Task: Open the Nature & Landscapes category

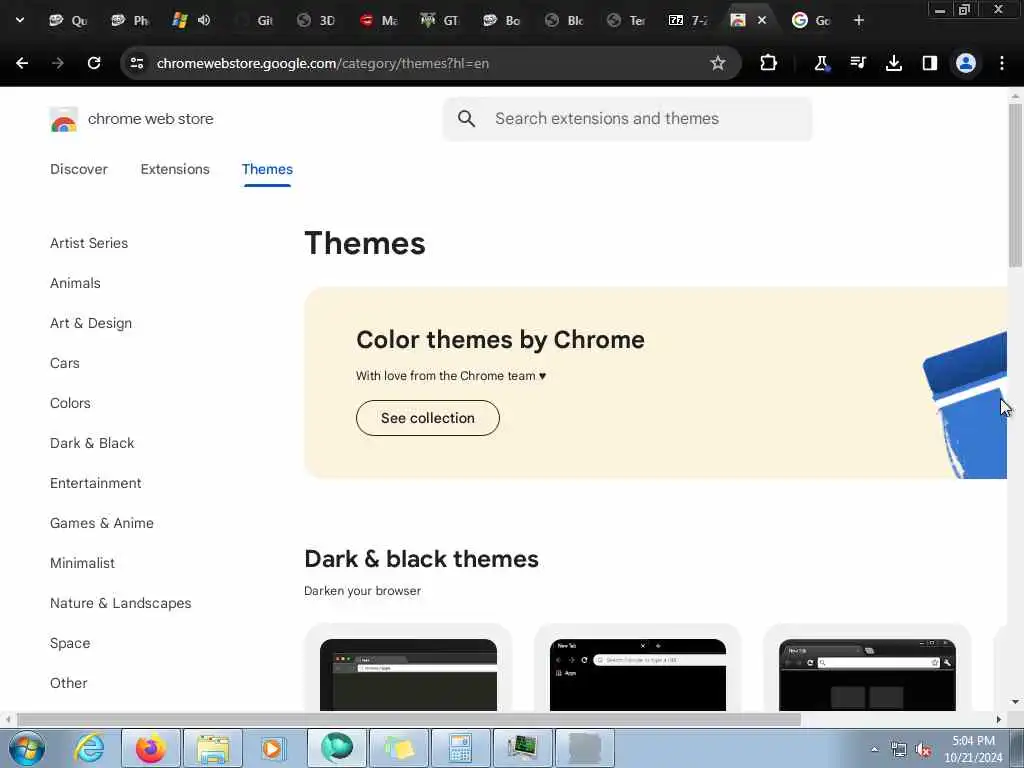Action: [120, 603]
